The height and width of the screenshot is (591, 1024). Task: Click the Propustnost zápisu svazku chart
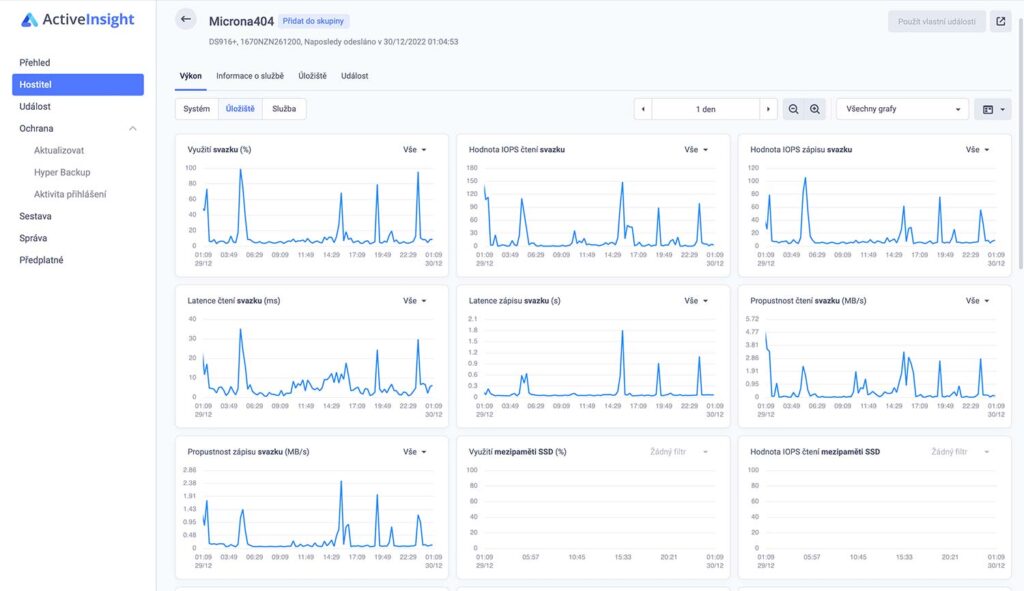click(312, 508)
